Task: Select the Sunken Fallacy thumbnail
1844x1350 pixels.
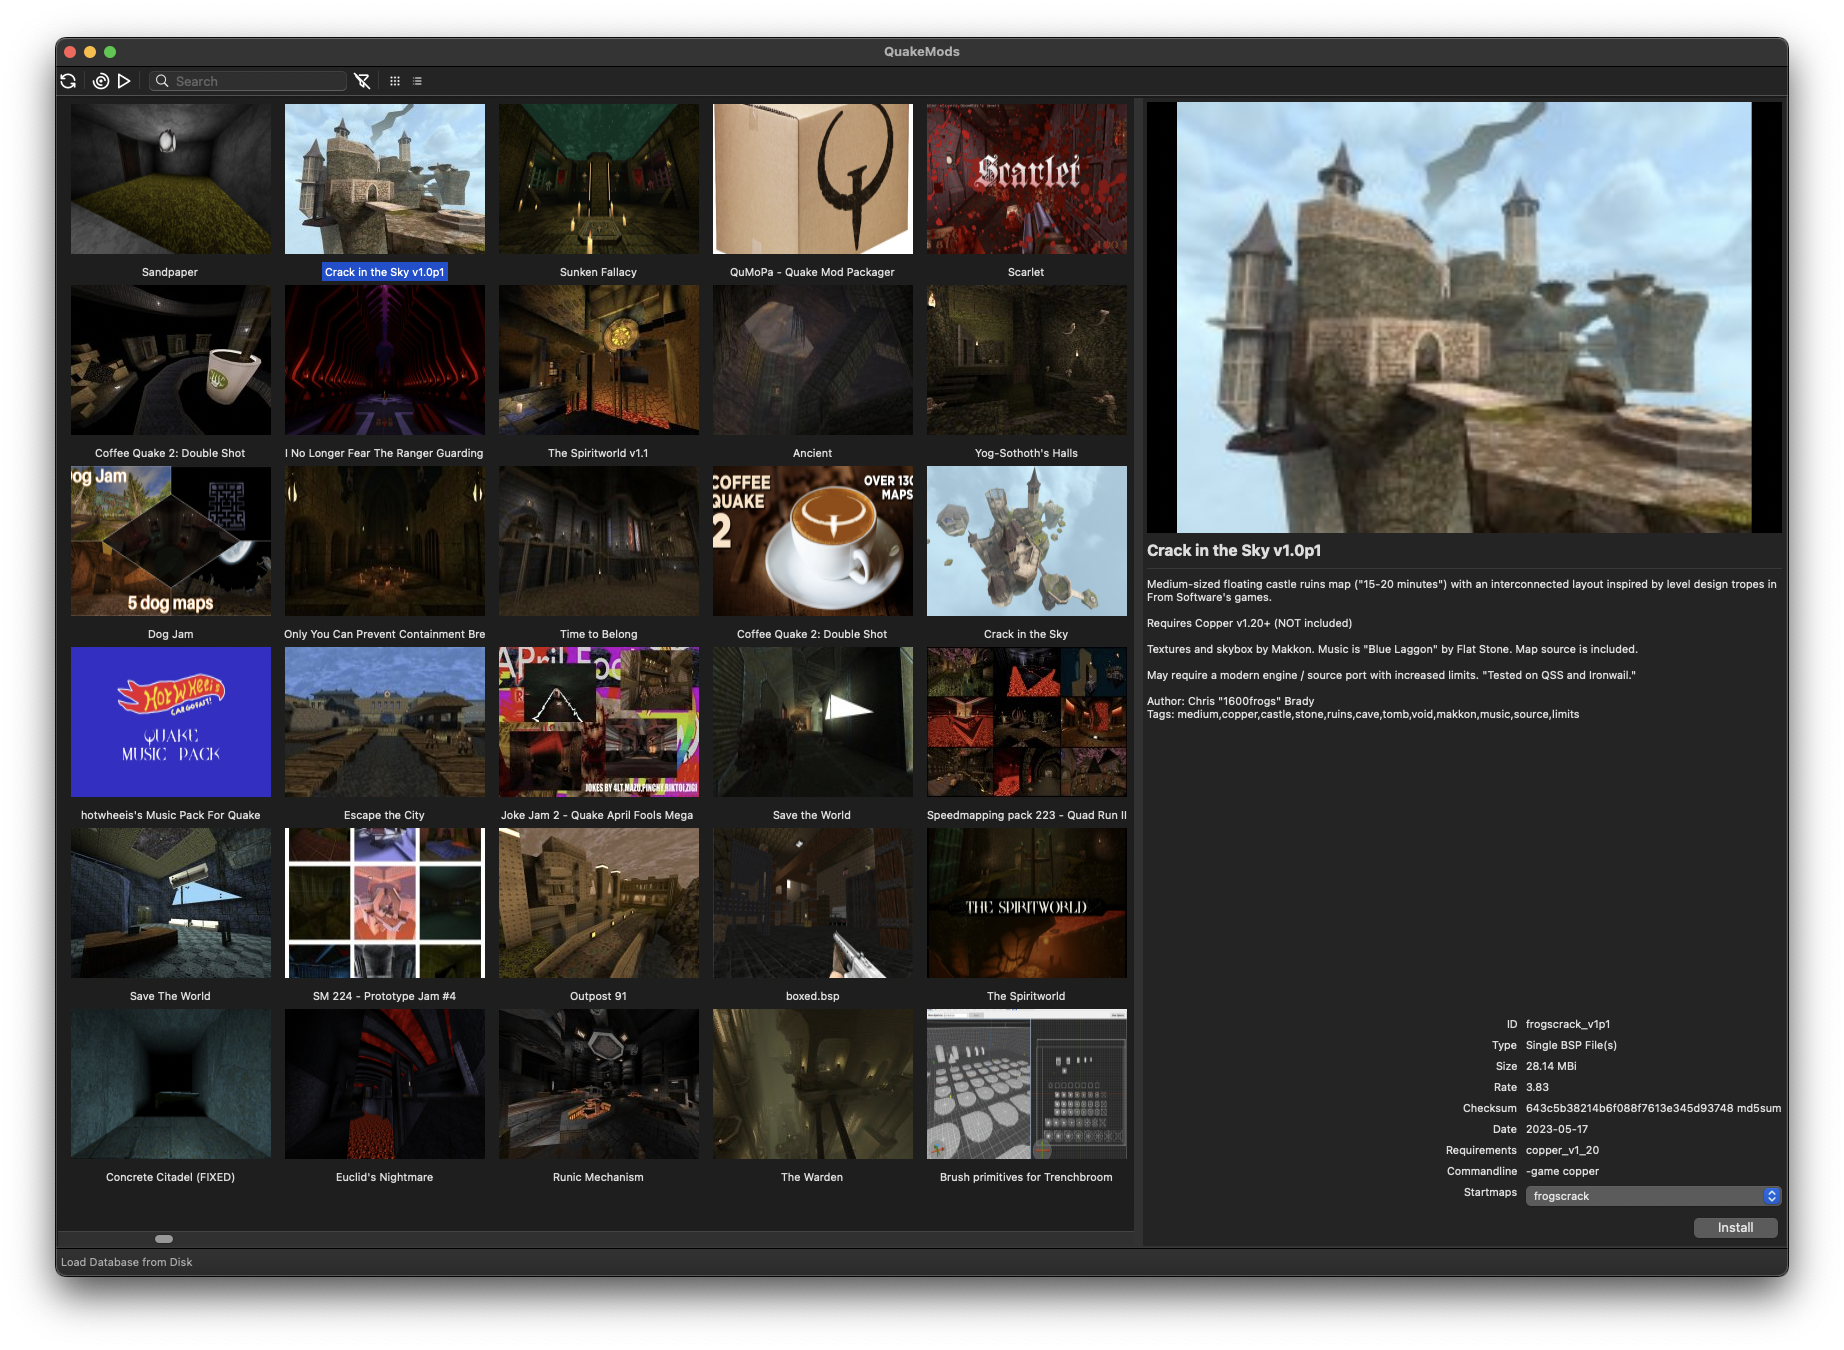Action: pos(598,179)
